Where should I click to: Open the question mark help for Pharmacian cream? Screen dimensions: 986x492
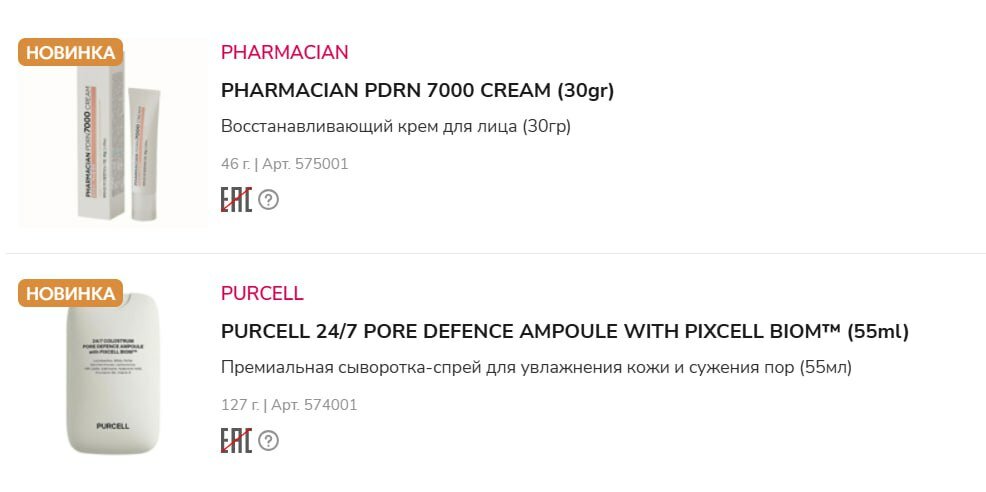click(x=268, y=200)
